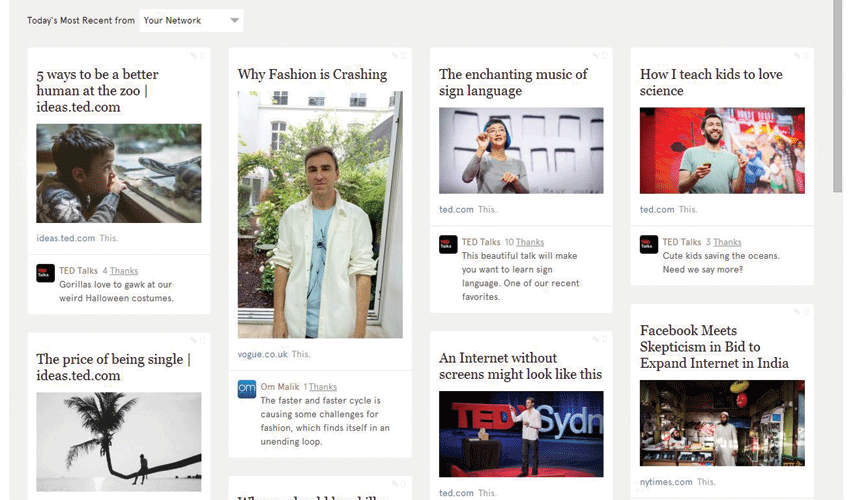Click the TEDxSydney stage thumbnail
Image resolution: width=853 pixels, height=500 pixels.
click(x=521, y=434)
